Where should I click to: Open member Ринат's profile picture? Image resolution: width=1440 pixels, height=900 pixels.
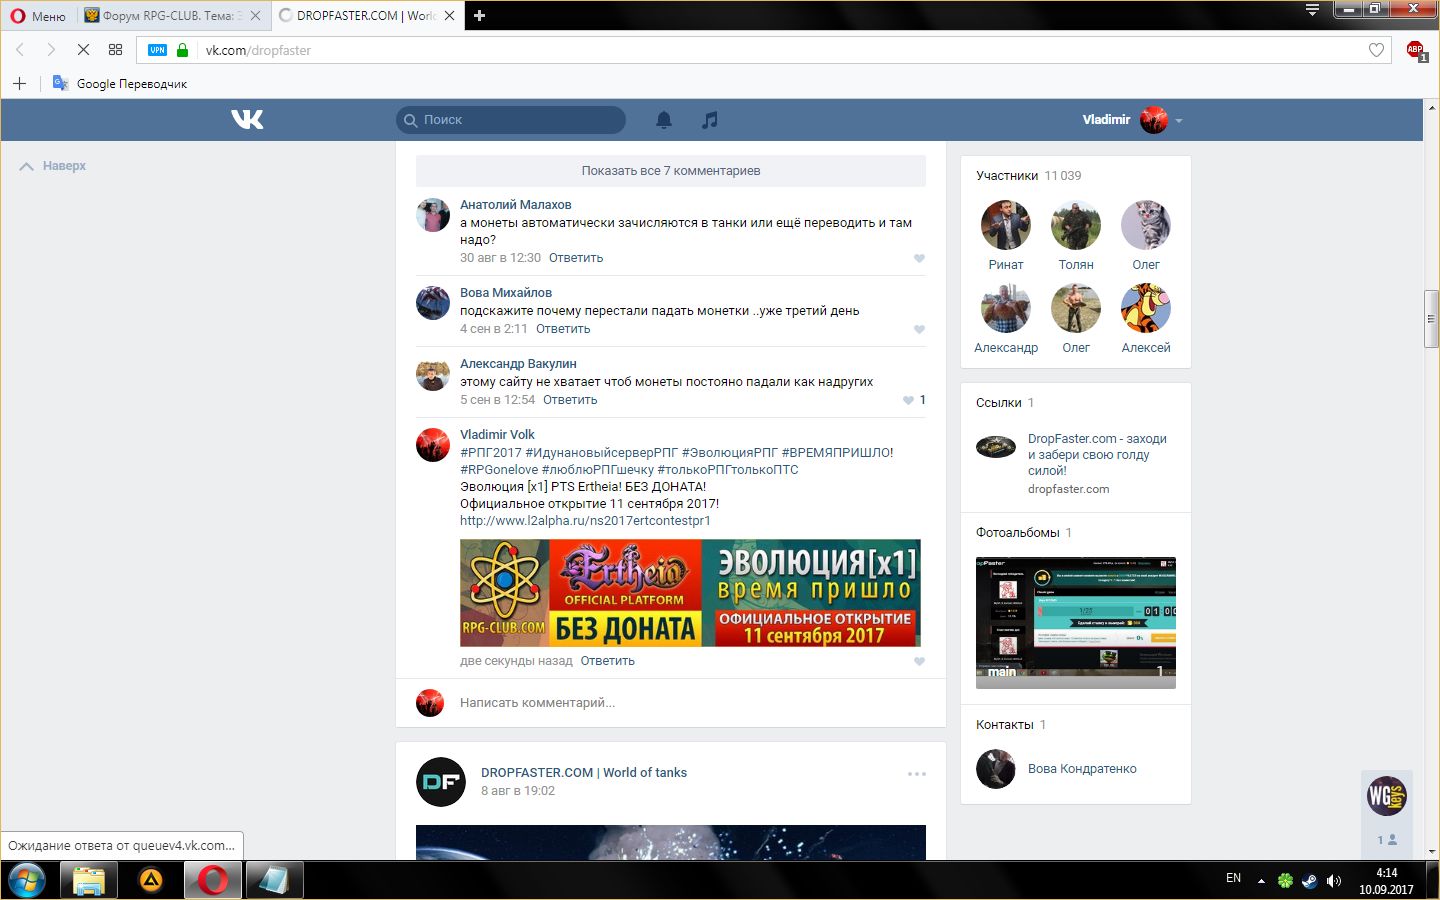click(x=1006, y=225)
